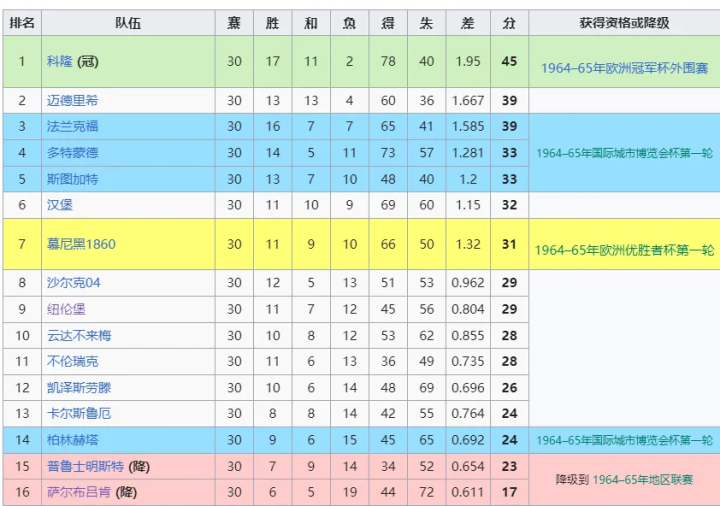The height and width of the screenshot is (506, 720).
Task: Open the 卡尔斯鲁厄 team link
Action: [79, 414]
